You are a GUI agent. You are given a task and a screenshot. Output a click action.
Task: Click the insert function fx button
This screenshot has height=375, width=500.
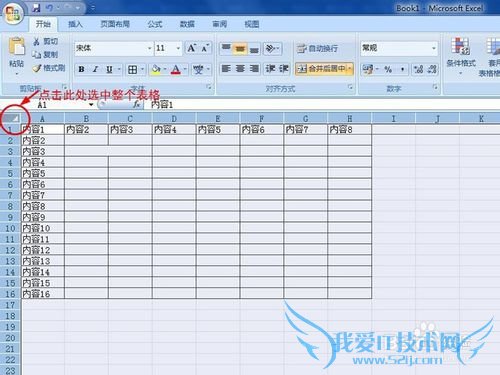pos(136,105)
